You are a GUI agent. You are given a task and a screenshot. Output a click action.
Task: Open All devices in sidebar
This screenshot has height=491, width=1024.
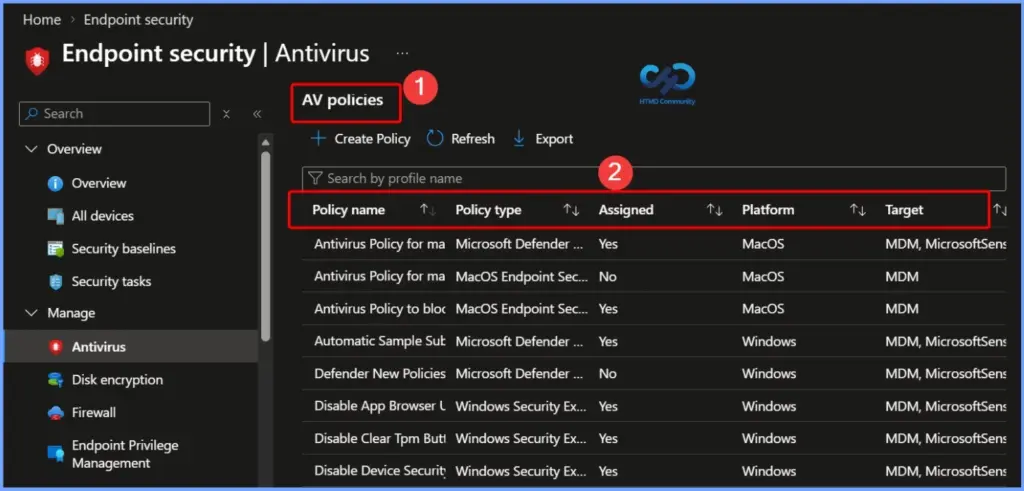pos(103,216)
